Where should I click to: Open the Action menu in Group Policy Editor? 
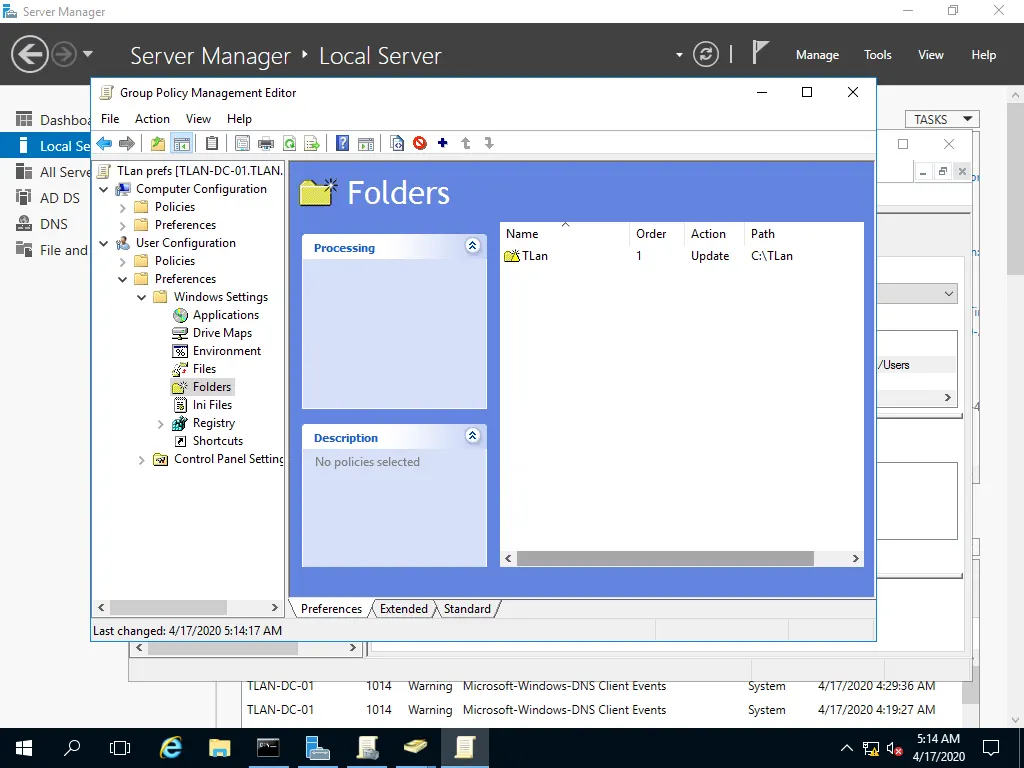click(x=152, y=119)
